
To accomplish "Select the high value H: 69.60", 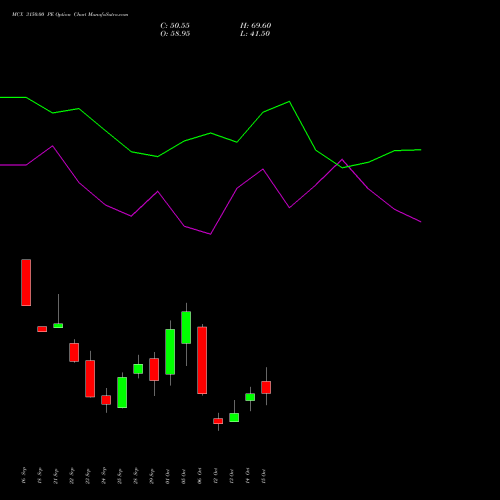I will 256,26.
